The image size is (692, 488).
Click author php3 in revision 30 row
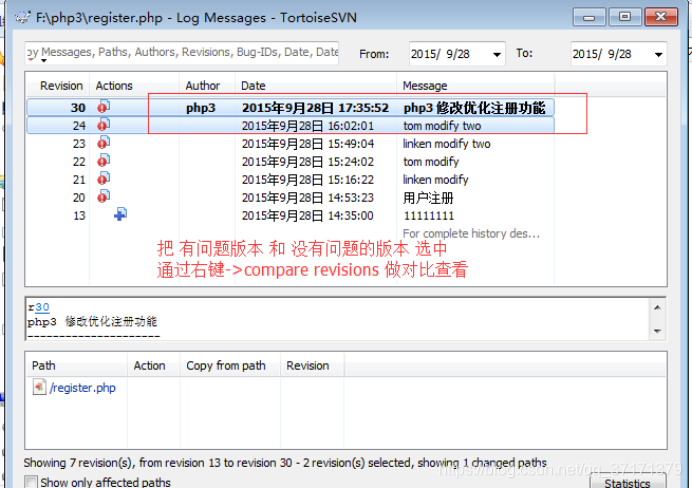tap(200, 108)
